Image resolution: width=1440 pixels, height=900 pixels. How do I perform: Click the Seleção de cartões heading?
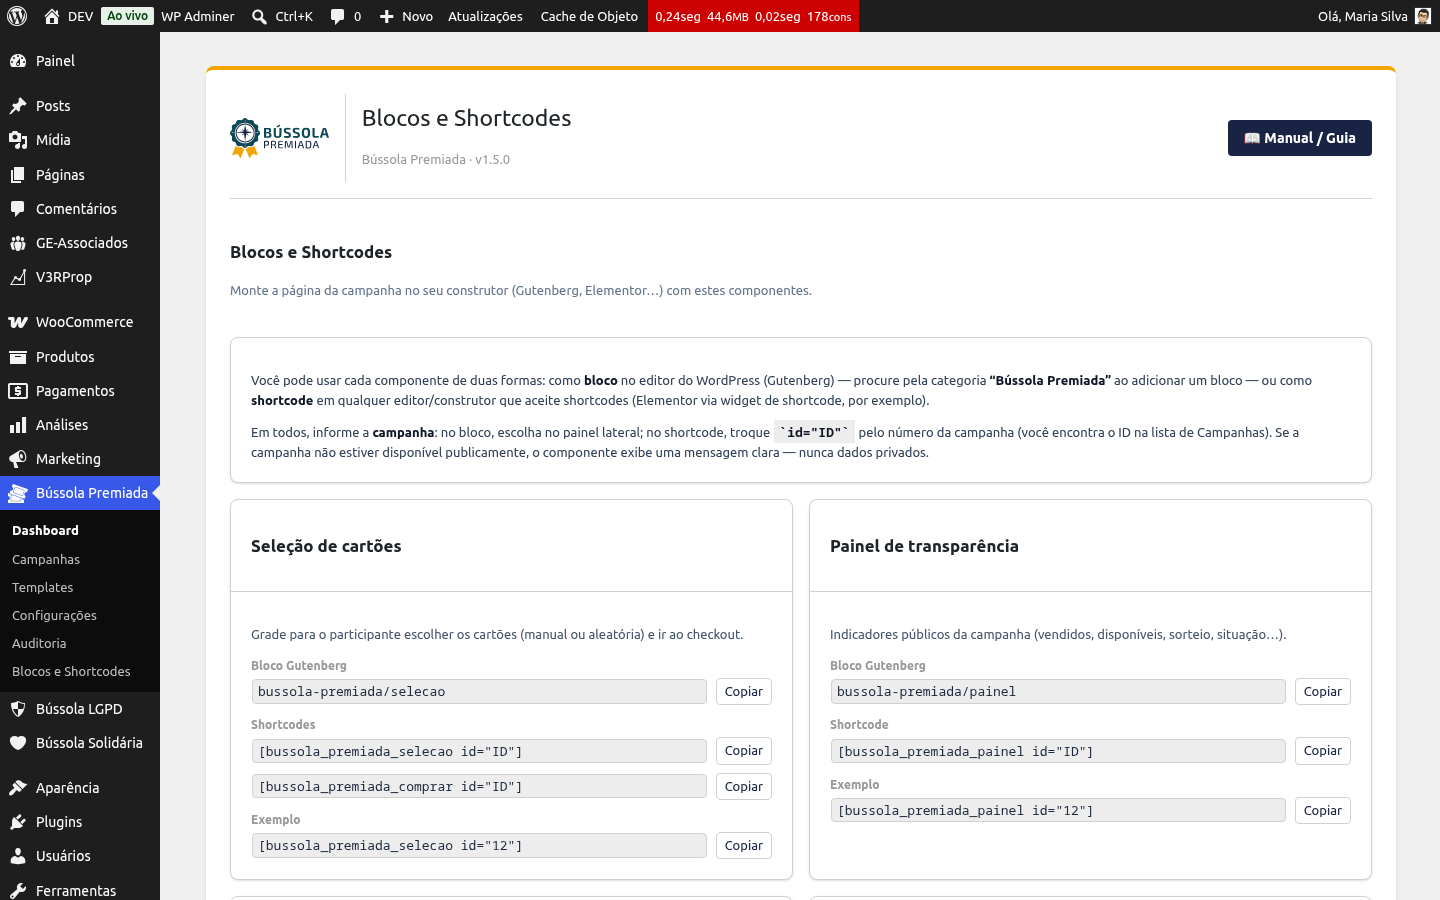pyautogui.click(x=326, y=546)
